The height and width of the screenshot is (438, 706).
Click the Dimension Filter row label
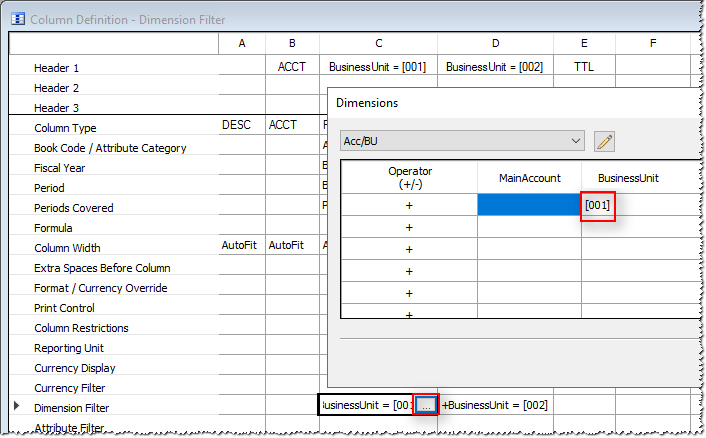coord(75,408)
